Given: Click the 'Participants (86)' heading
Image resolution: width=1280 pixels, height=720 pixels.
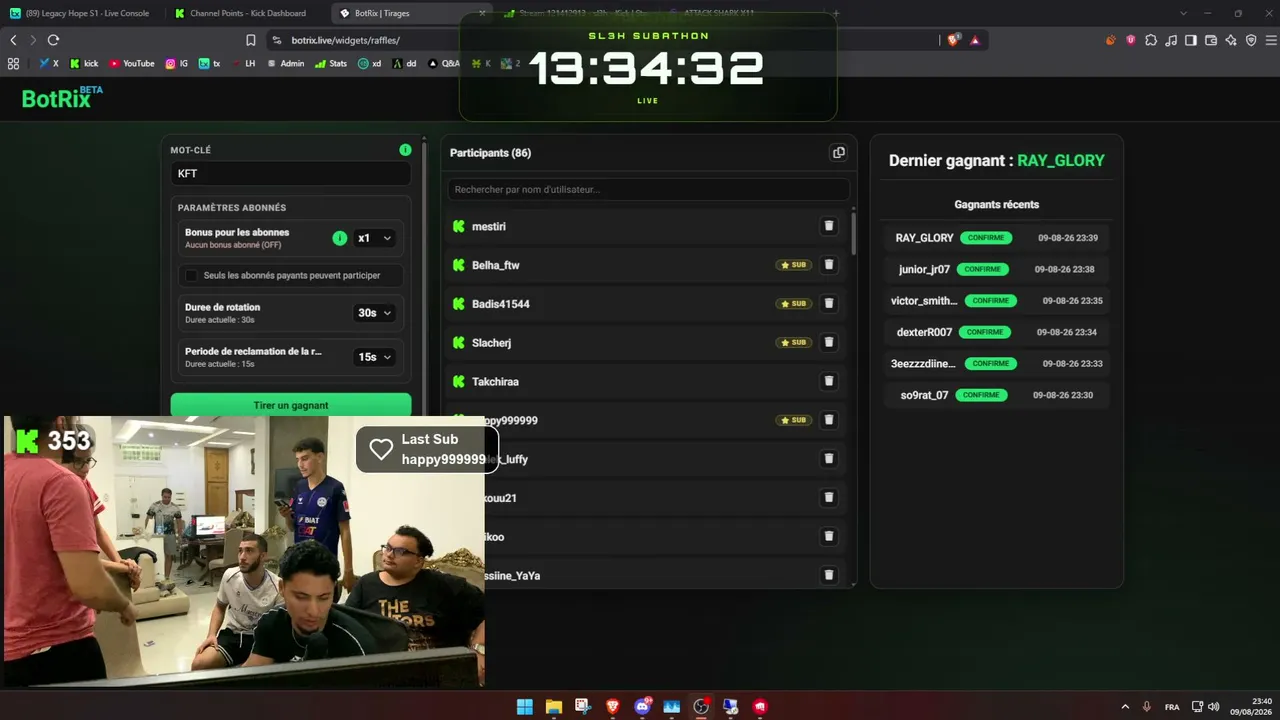Looking at the screenshot, I should 490,153.
